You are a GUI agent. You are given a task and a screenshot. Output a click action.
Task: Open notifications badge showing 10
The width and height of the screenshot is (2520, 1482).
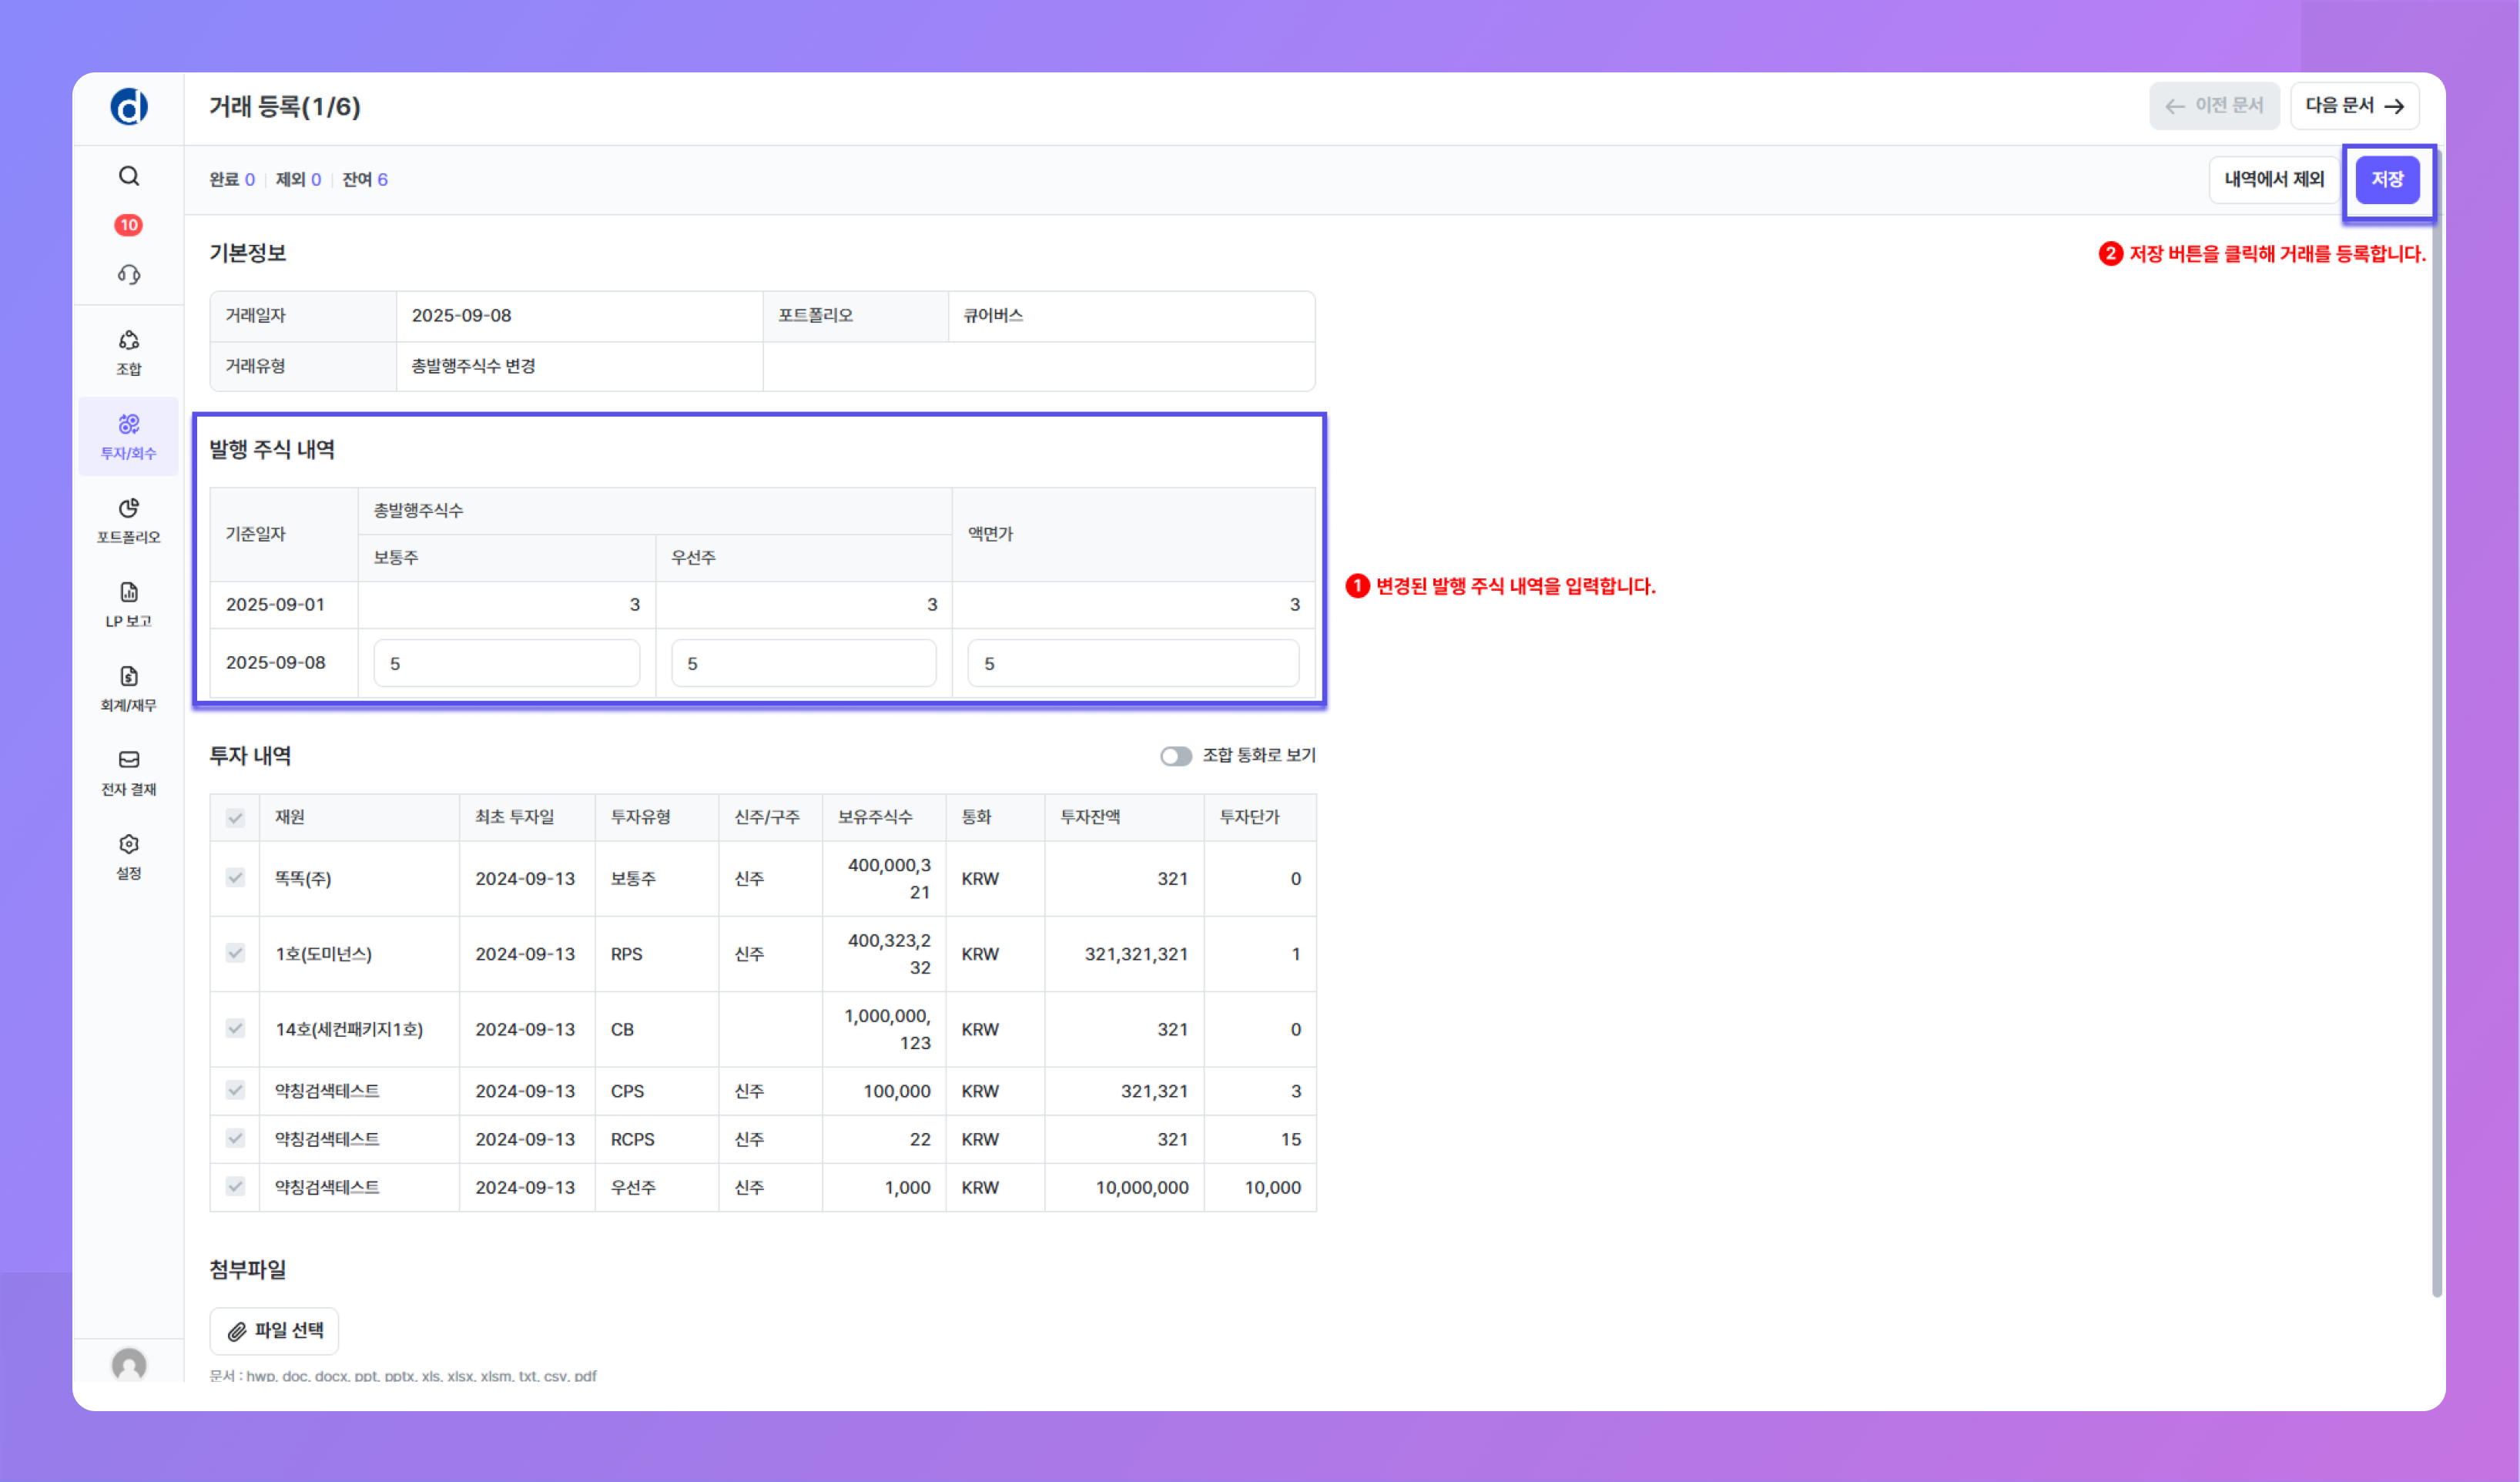pos(128,225)
